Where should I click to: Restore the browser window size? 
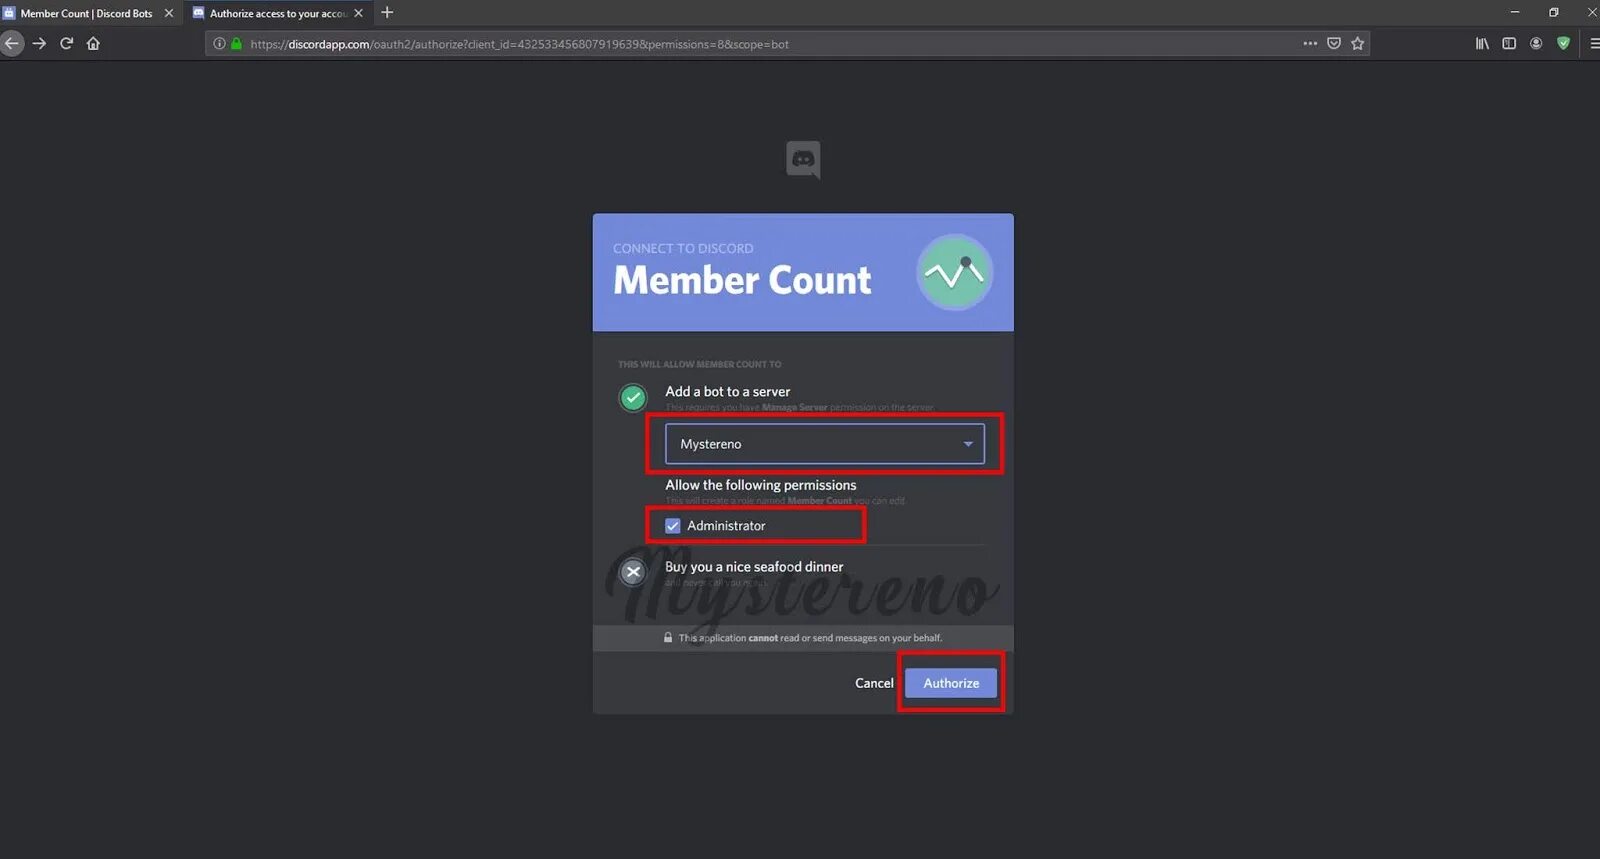(x=1553, y=12)
